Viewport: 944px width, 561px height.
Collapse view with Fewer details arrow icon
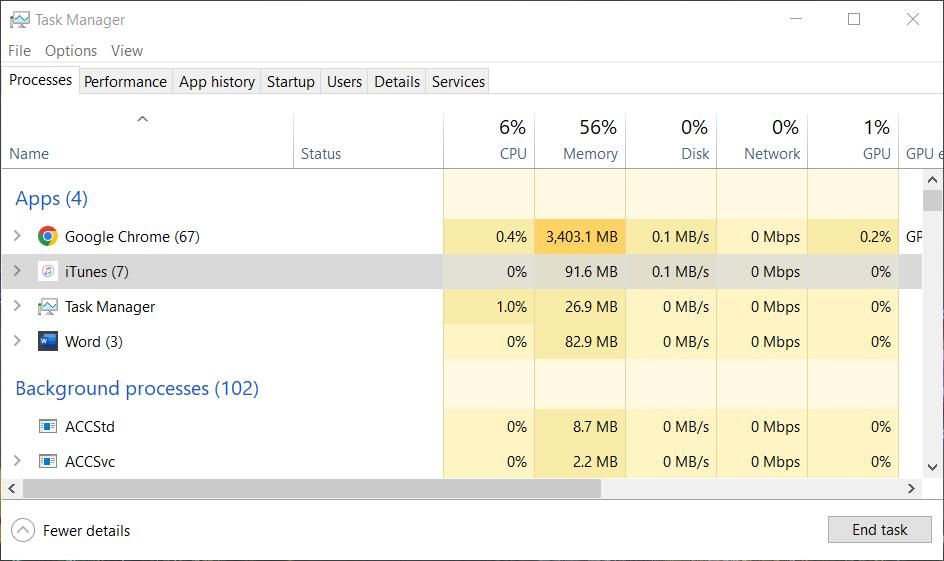pyautogui.click(x=22, y=531)
